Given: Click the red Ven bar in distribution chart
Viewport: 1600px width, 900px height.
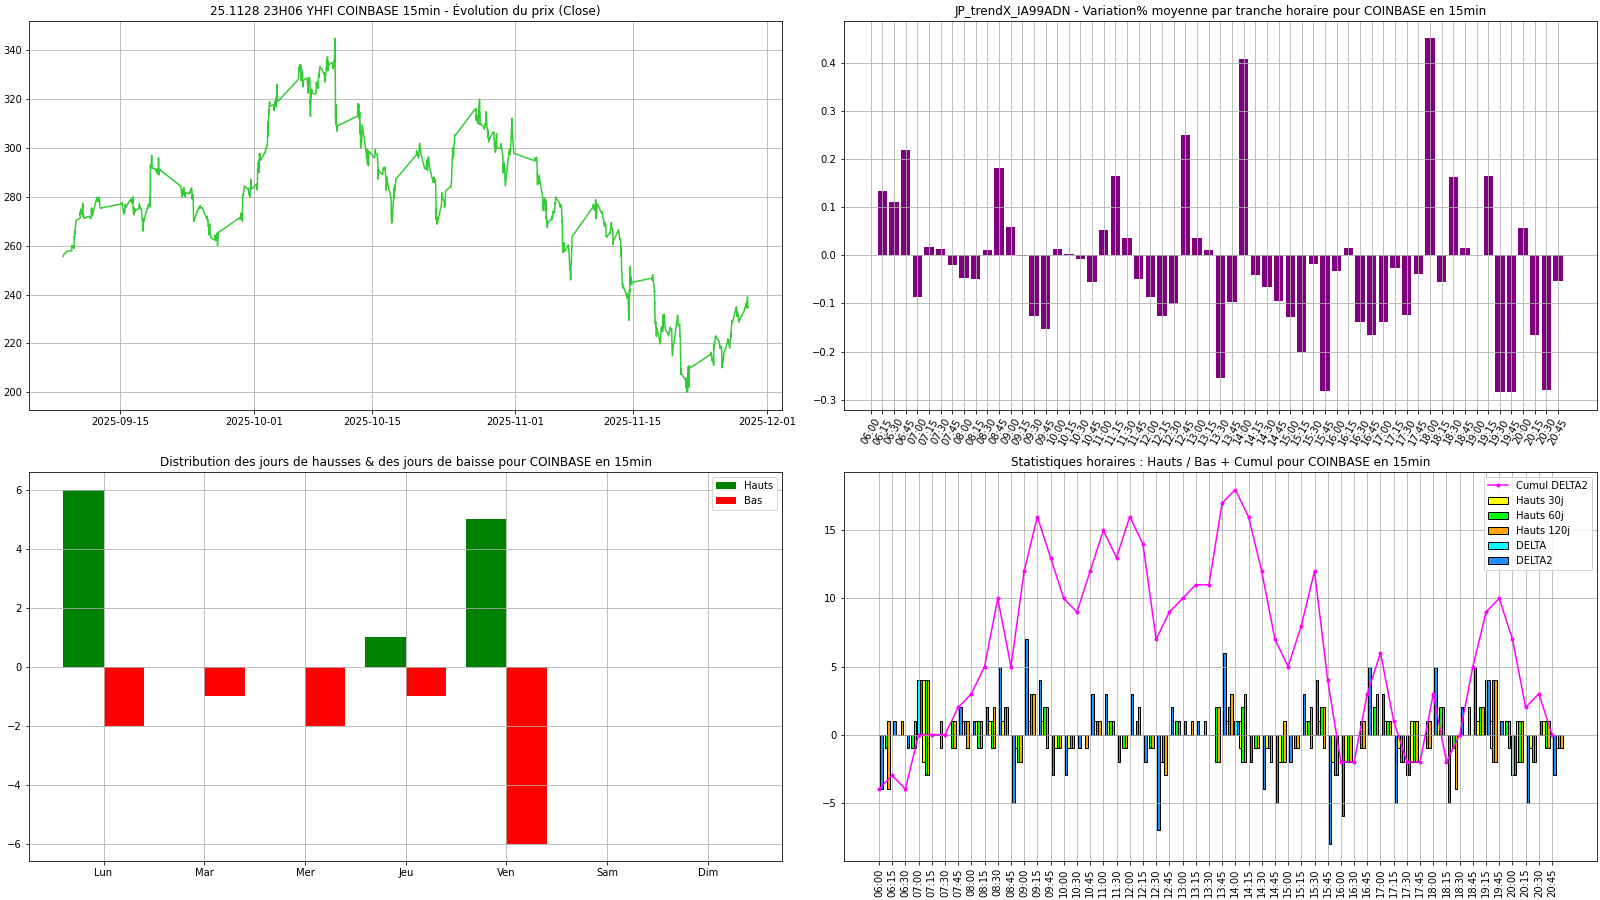Looking at the screenshot, I should pyautogui.click(x=526, y=755).
